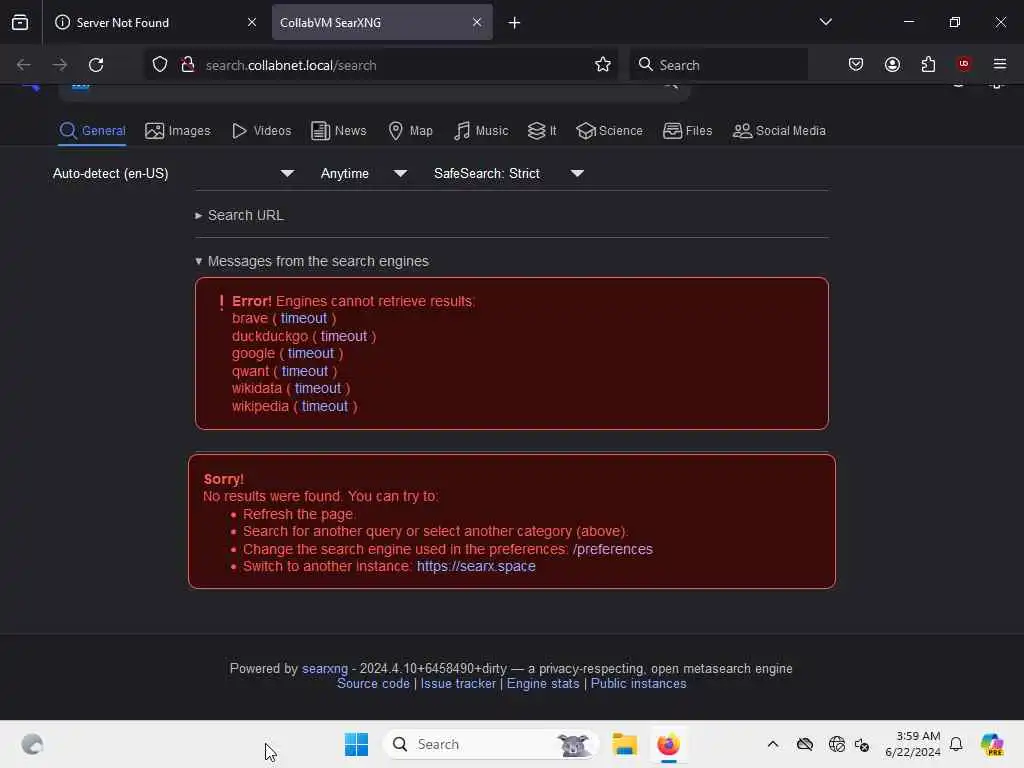Open Public instances footer link
The image size is (1024, 768).
click(x=639, y=684)
